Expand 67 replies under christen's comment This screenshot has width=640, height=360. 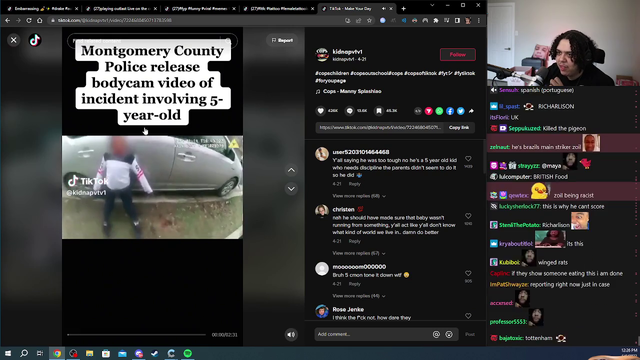[x=359, y=253]
